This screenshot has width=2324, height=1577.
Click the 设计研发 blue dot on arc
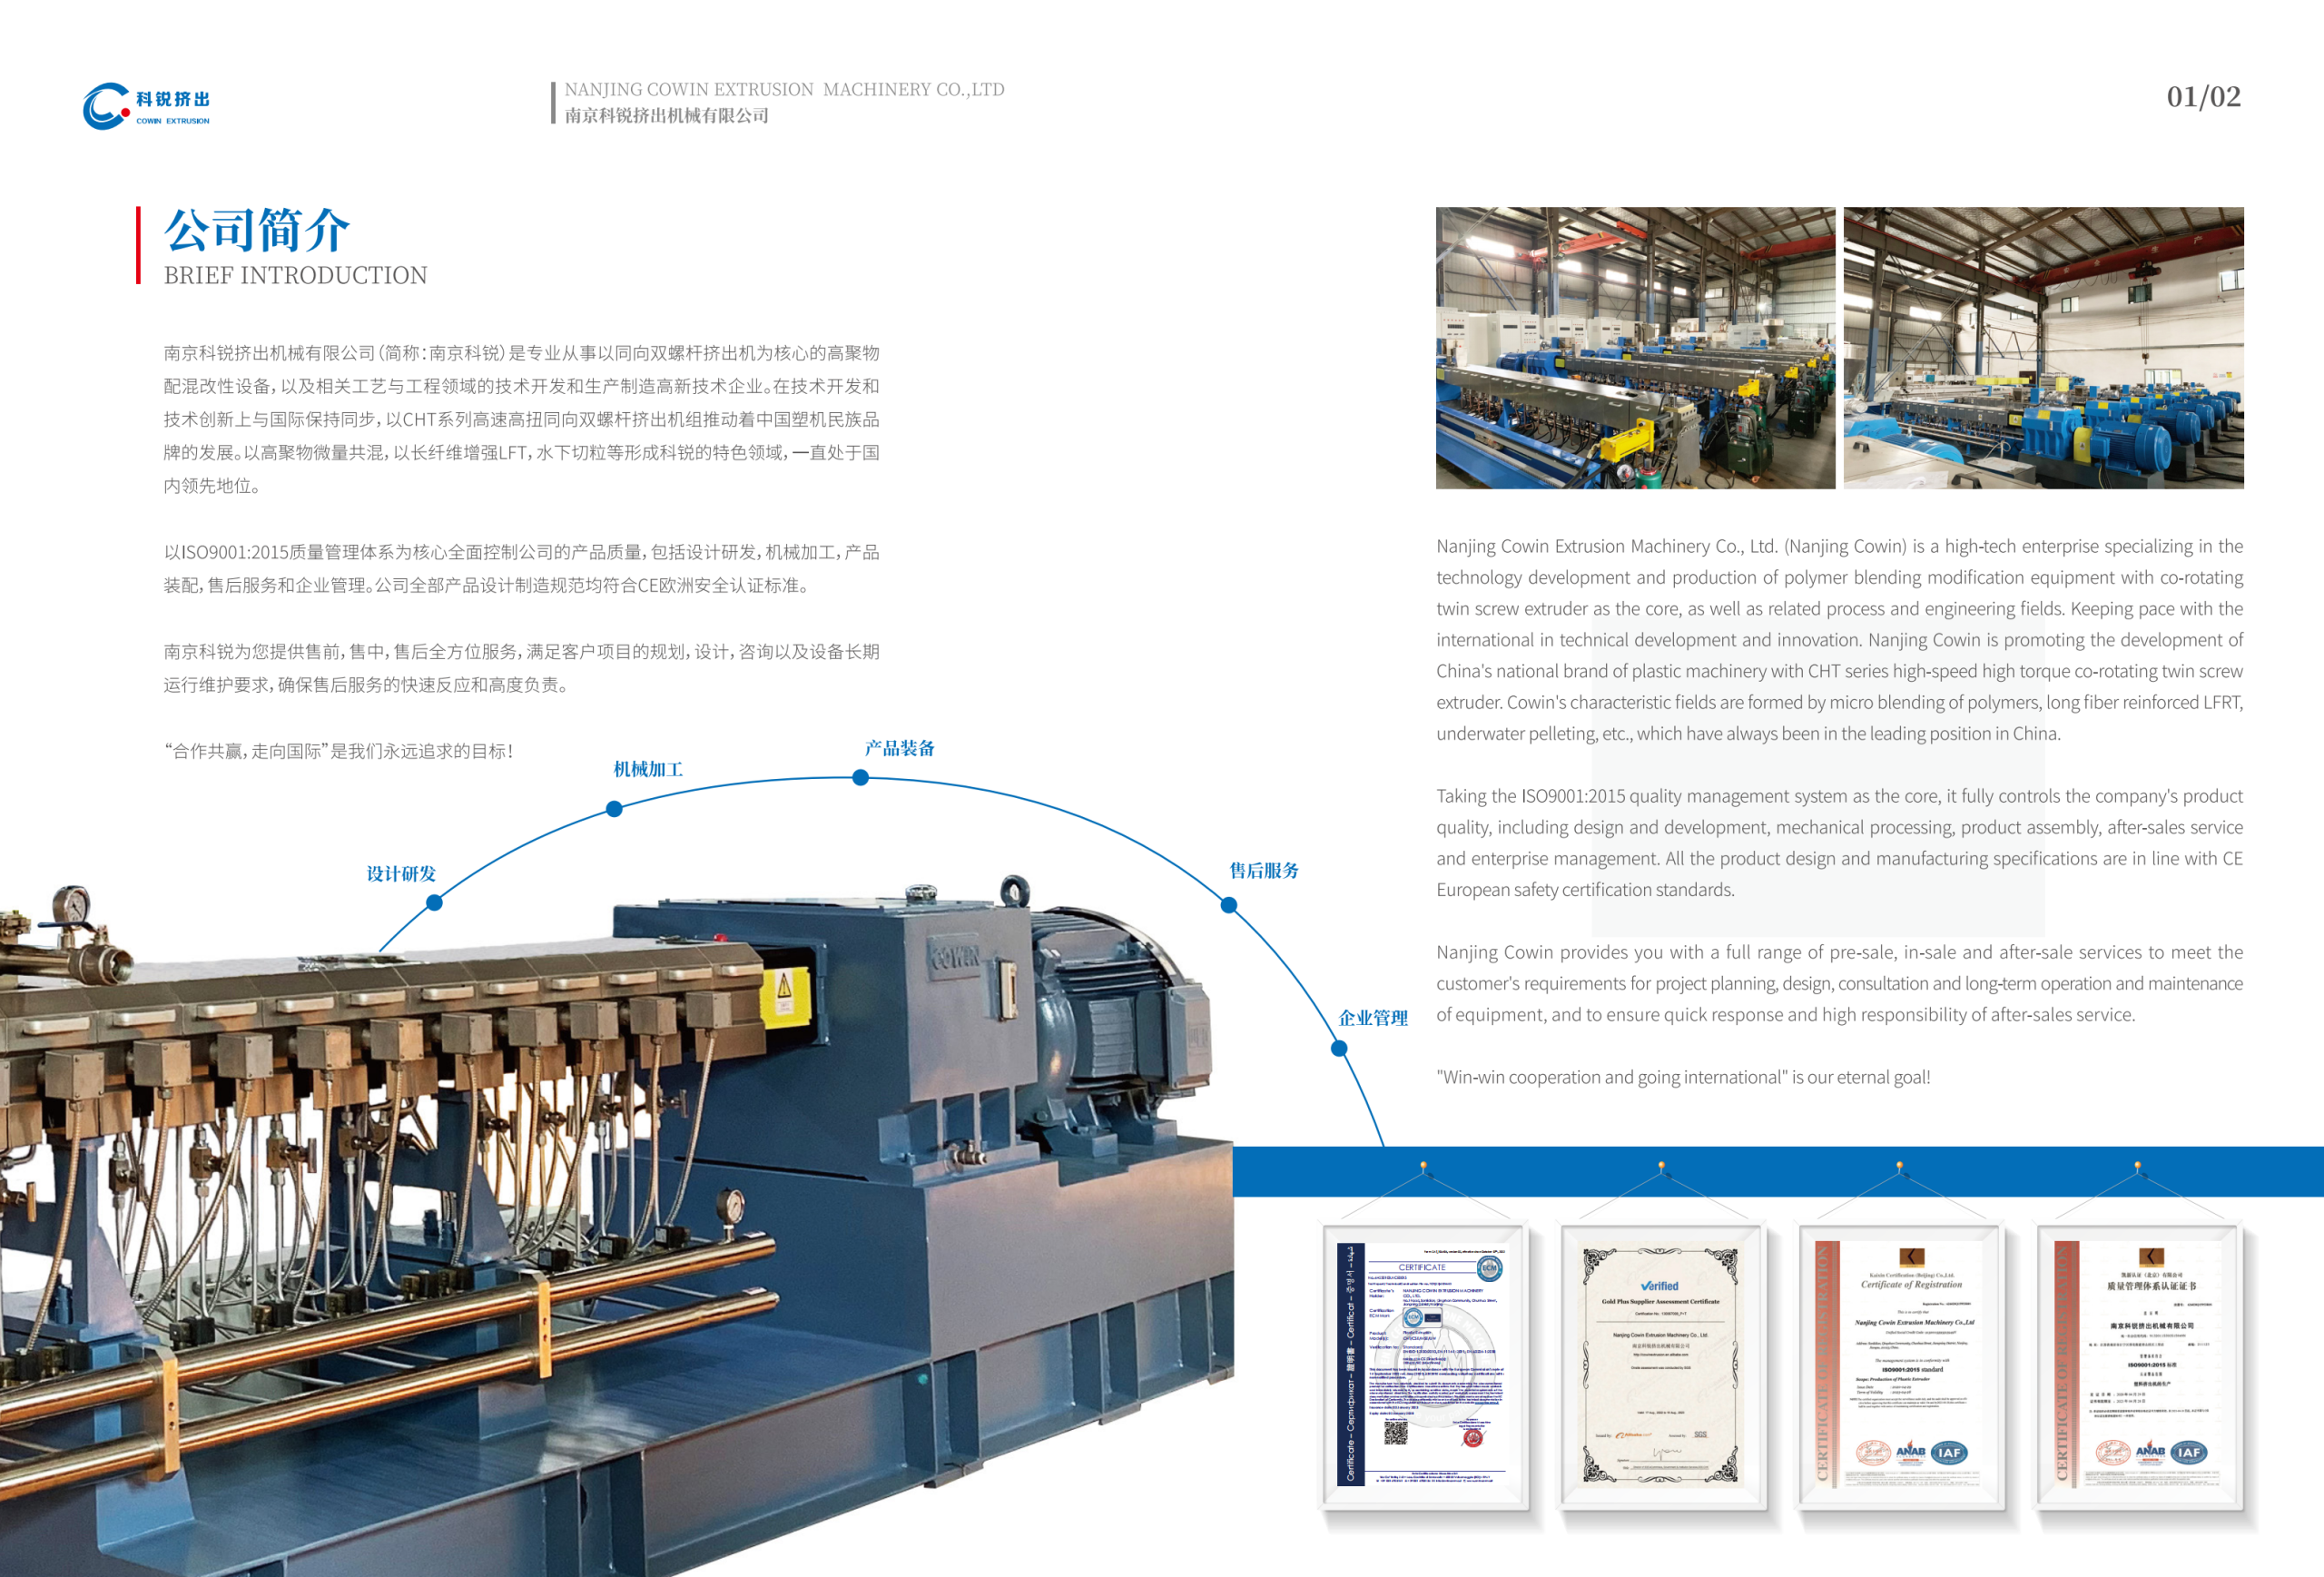434,902
